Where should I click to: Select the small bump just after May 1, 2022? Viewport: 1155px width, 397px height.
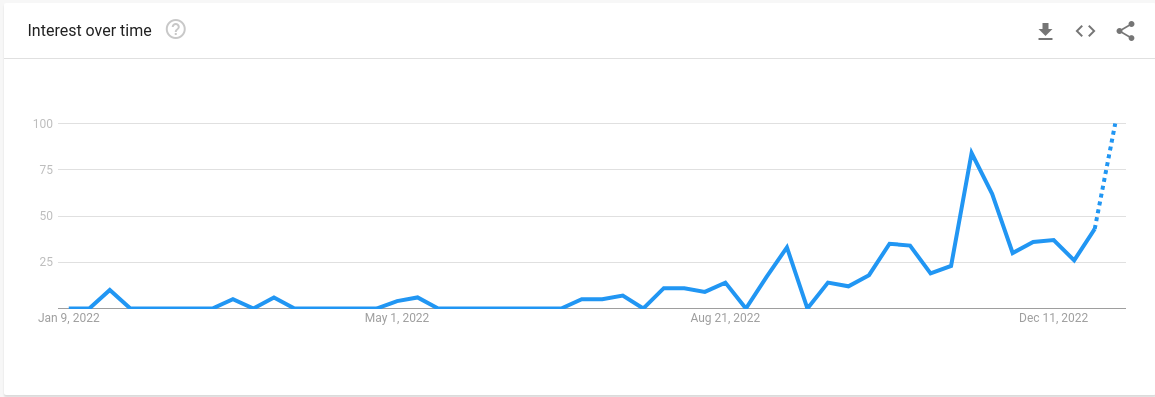[x=418, y=297]
